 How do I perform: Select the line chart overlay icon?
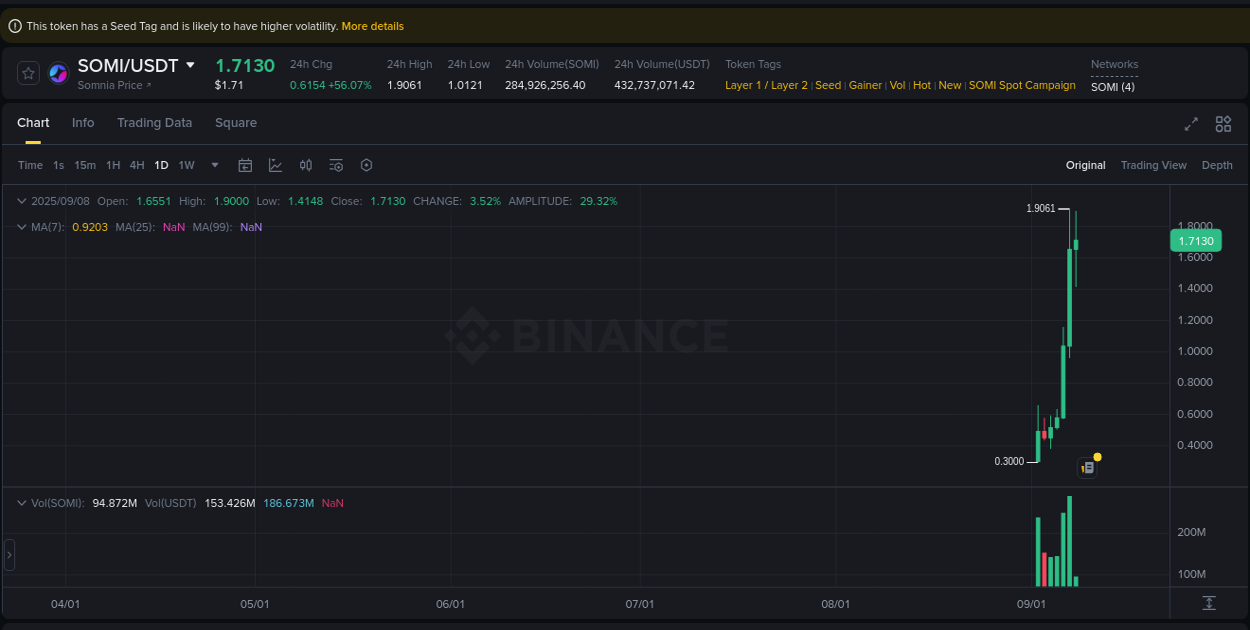275,165
